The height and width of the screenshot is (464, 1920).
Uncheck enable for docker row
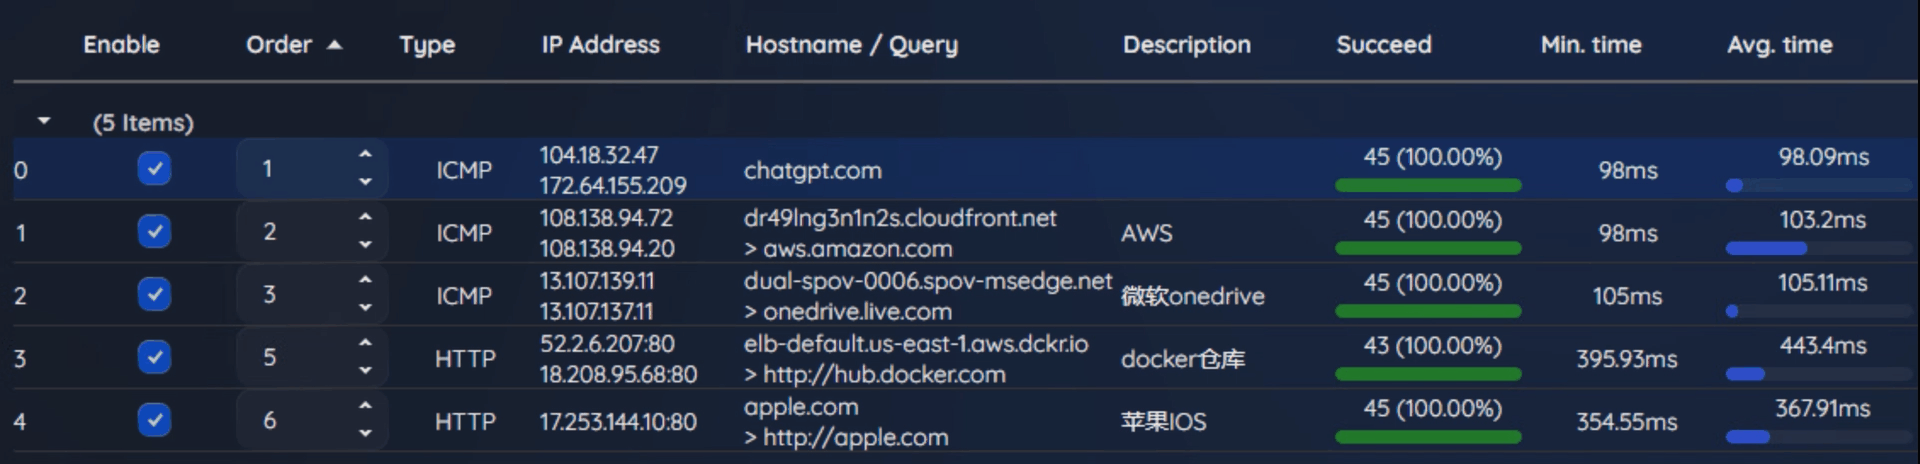tap(154, 356)
